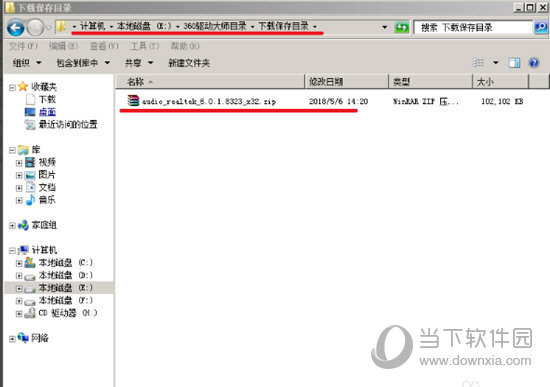
Task: Open the 组织 dropdown
Action: pyautogui.click(x=27, y=63)
